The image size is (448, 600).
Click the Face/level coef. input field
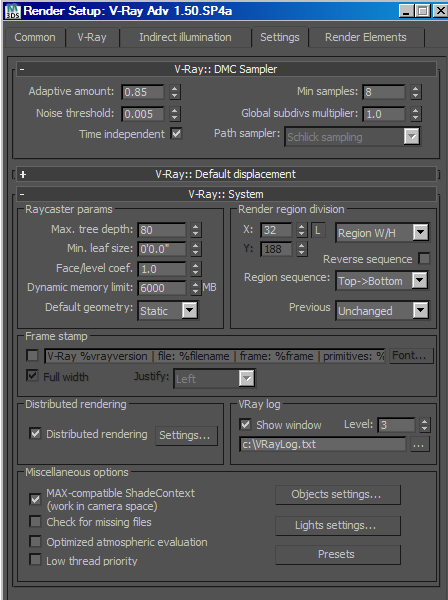pyautogui.click(x=162, y=269)
